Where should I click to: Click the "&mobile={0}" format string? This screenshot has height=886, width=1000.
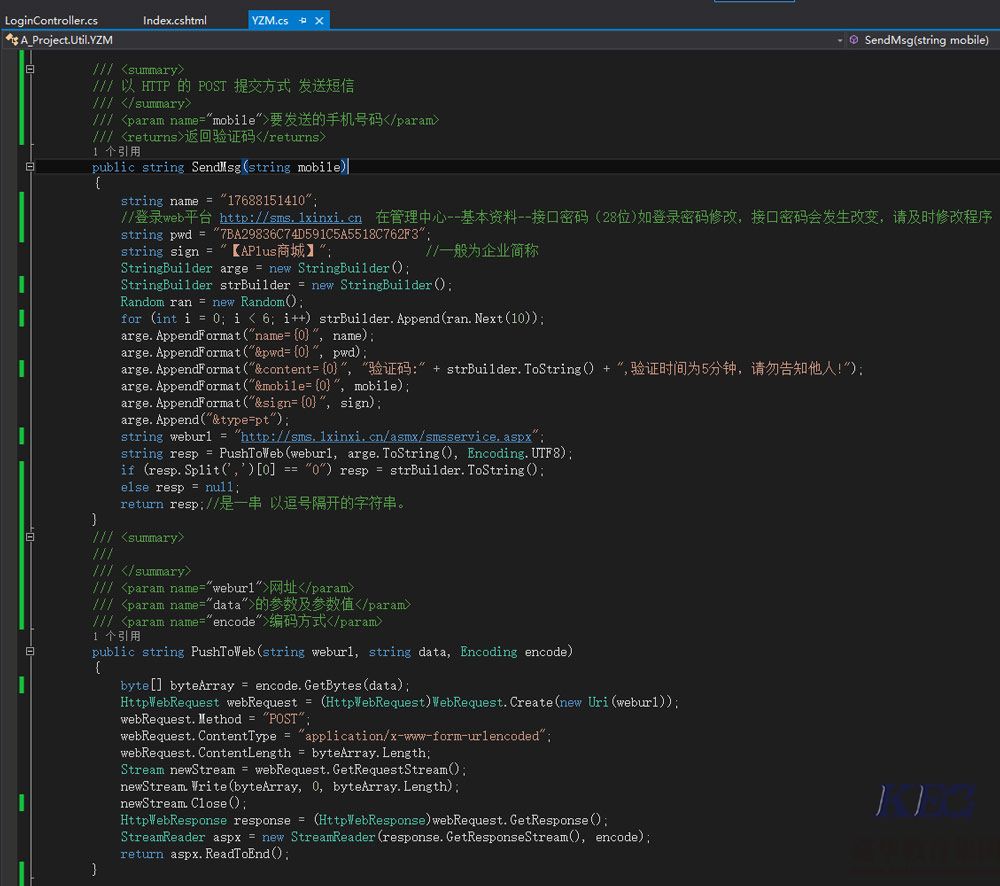point(294,386)
